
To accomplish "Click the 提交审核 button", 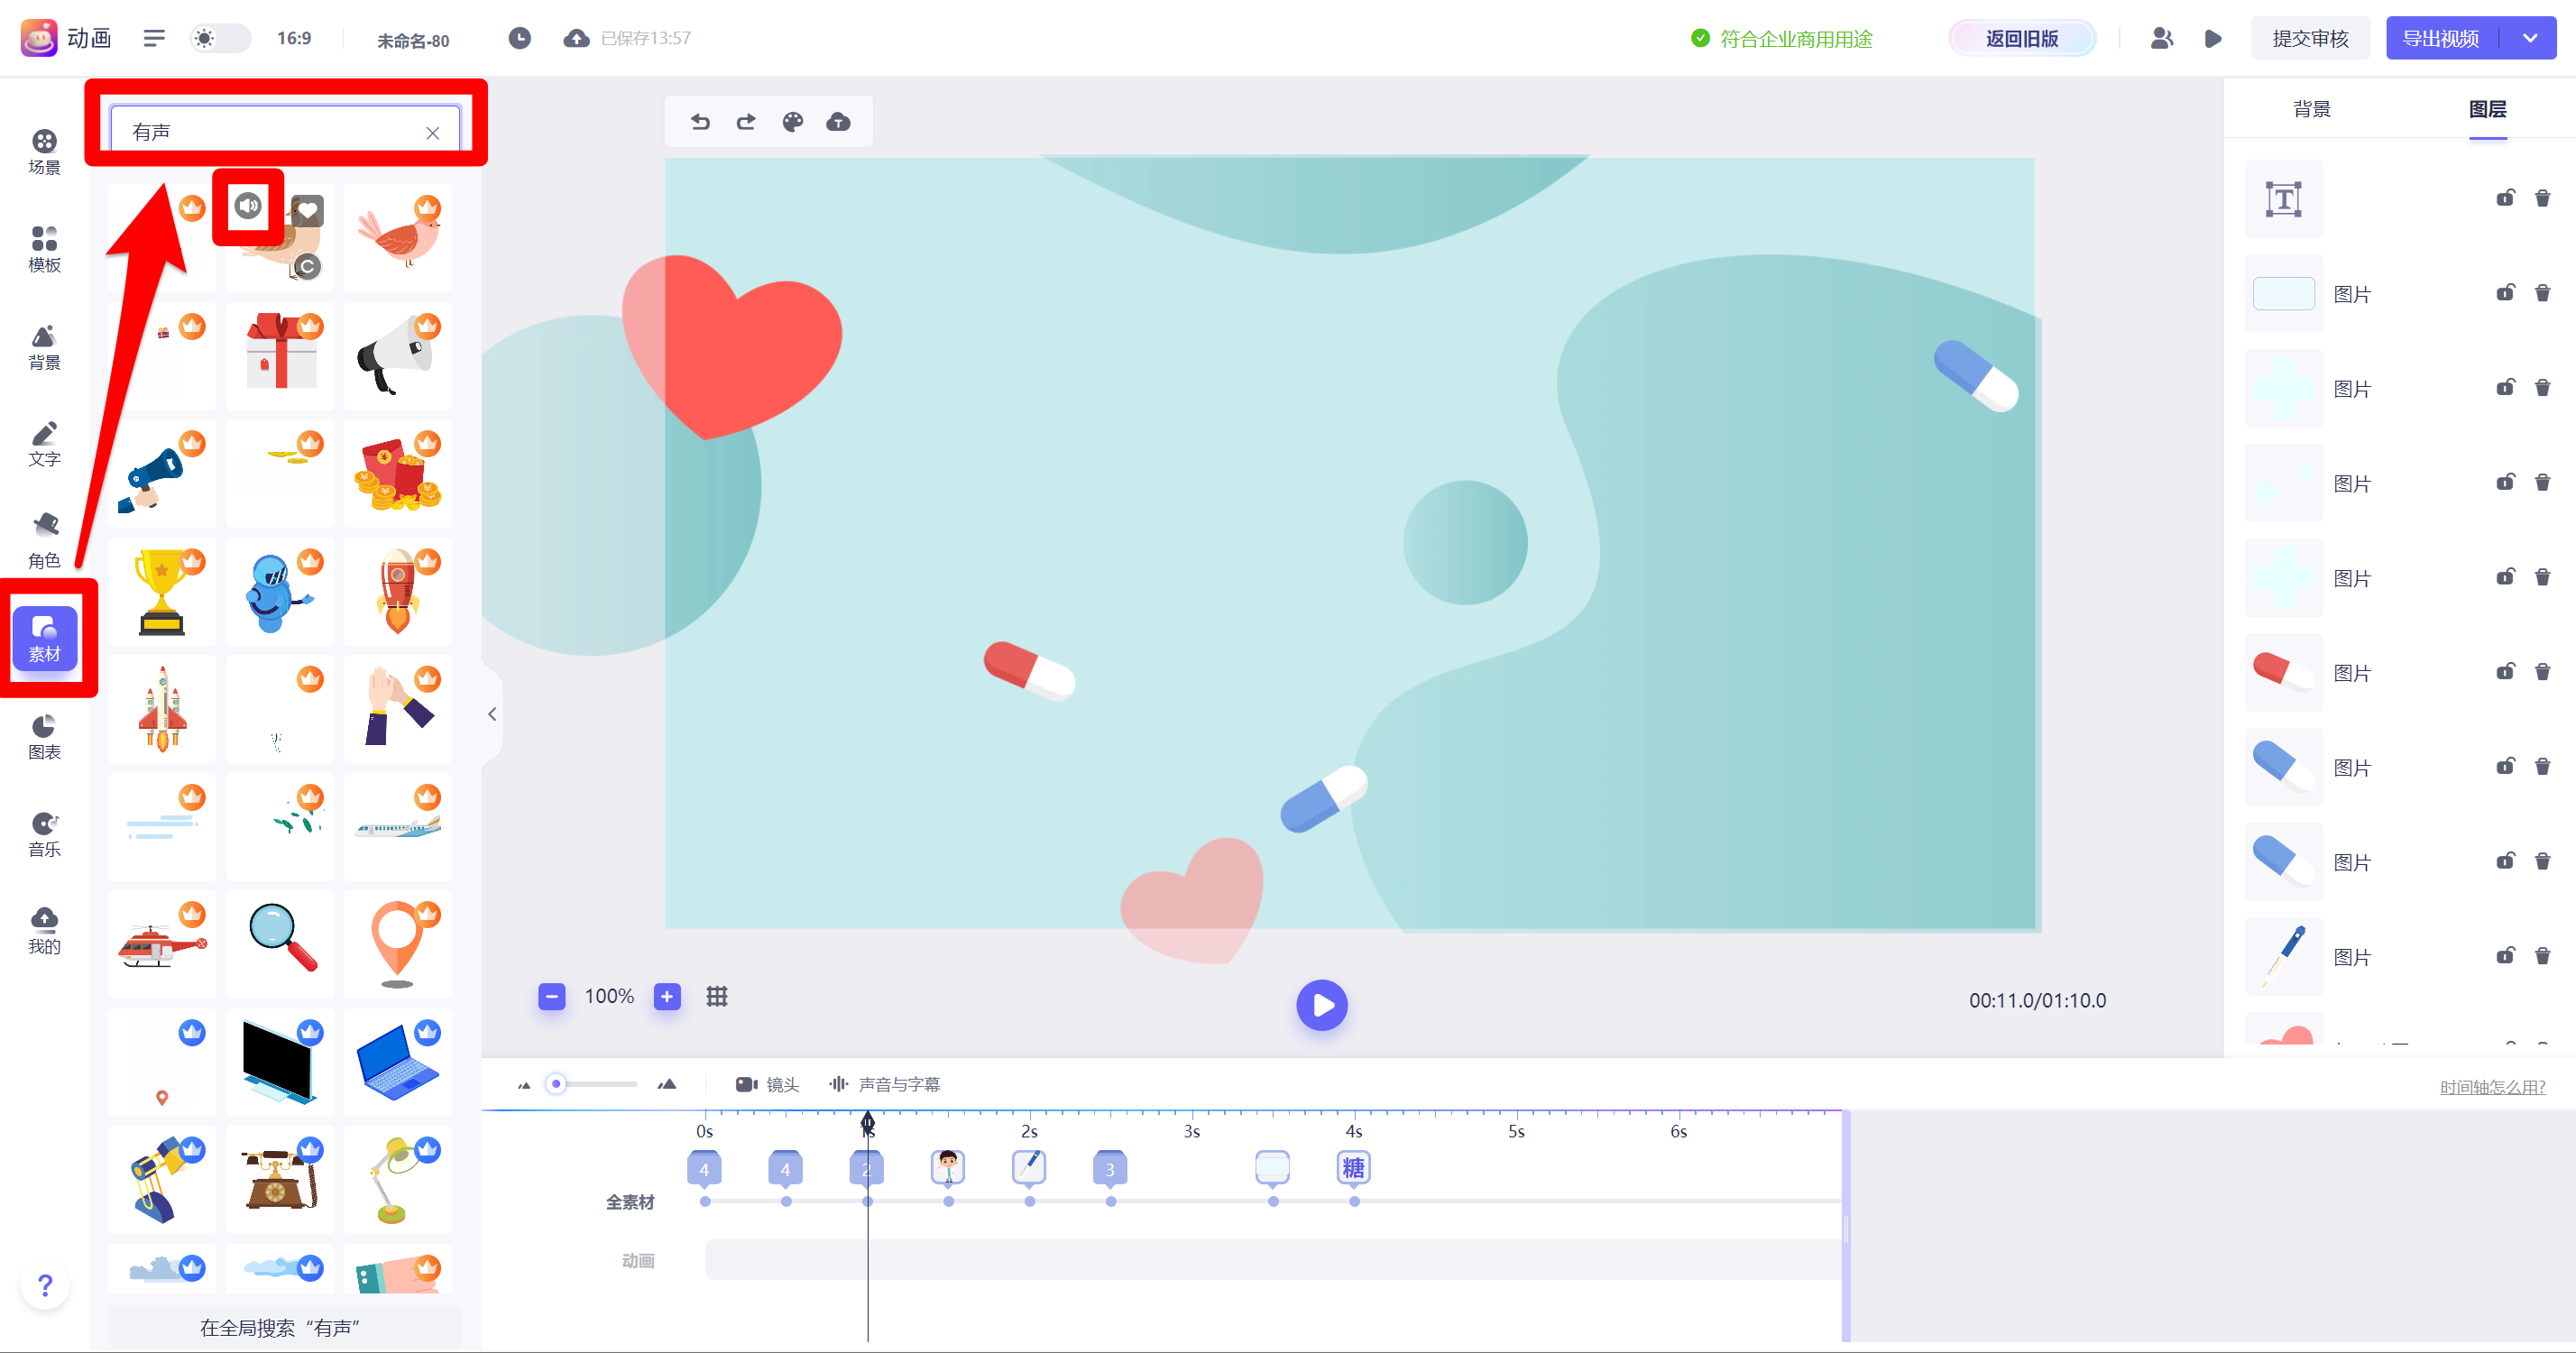I will [x=2310, y=38].
